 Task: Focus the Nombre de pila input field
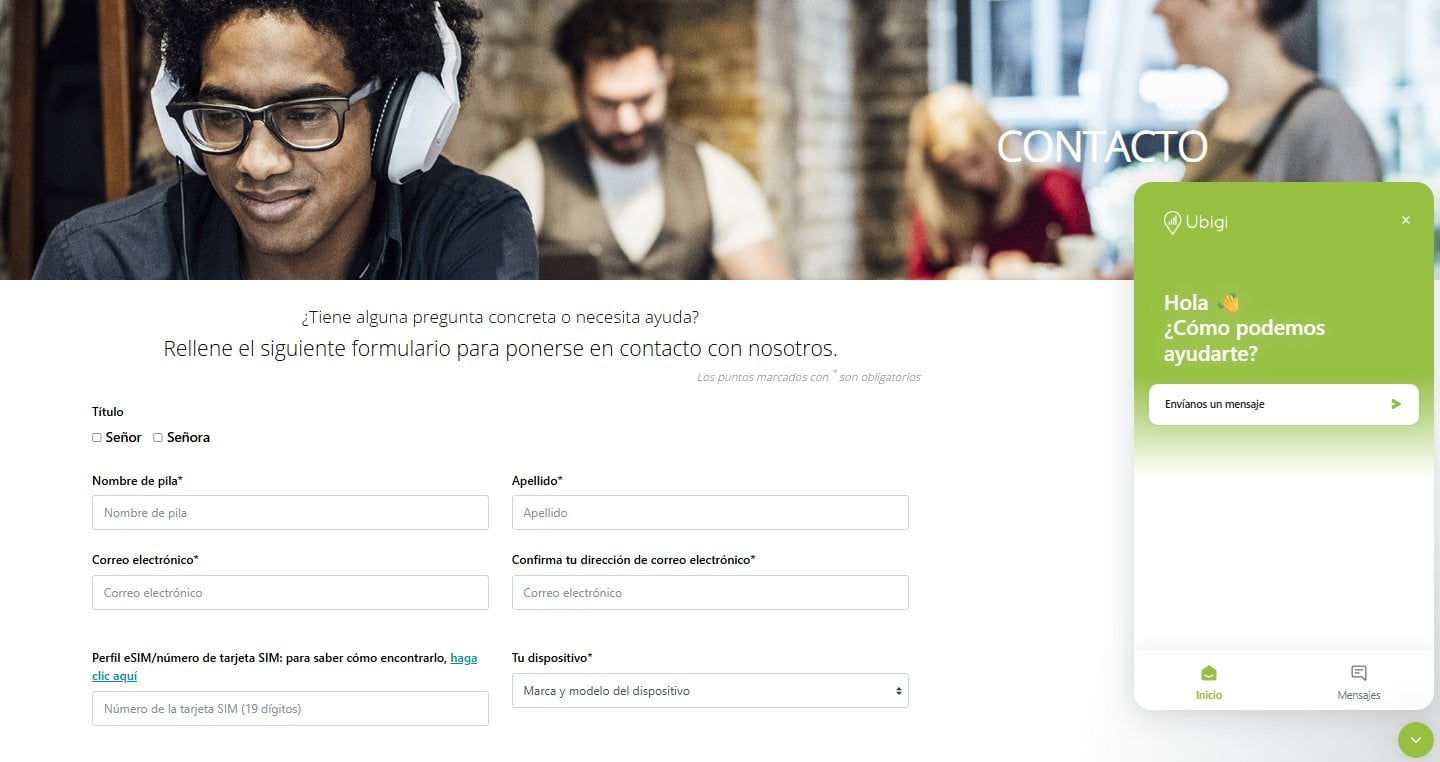(290, 513)
